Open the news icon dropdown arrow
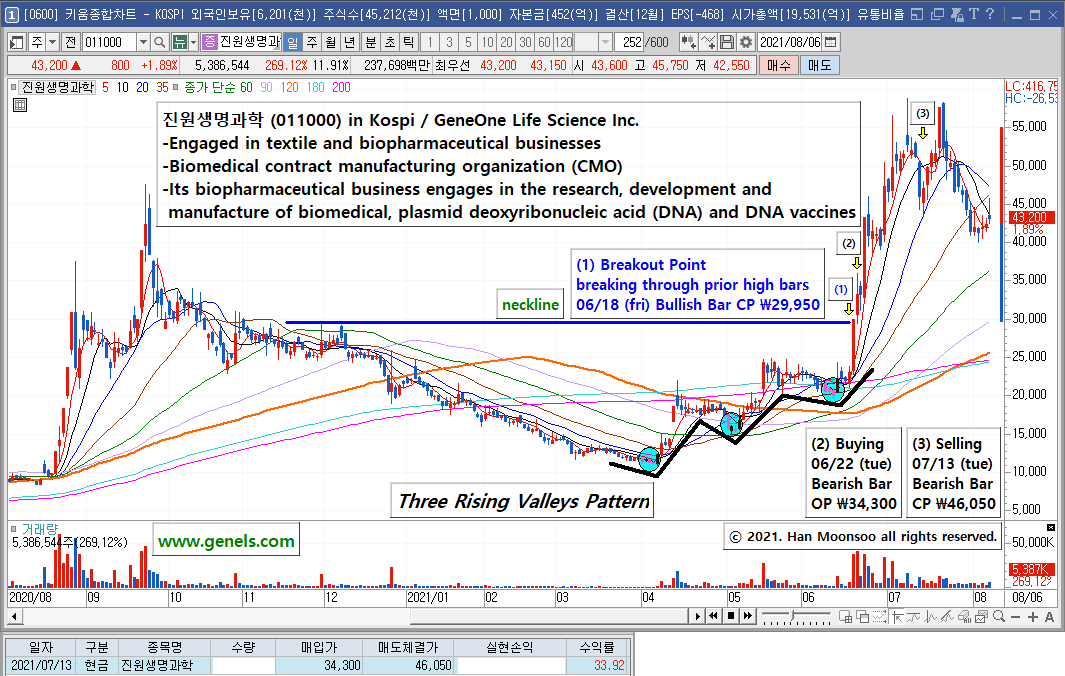Screen dimensions: 1065x676 point(194,42)
